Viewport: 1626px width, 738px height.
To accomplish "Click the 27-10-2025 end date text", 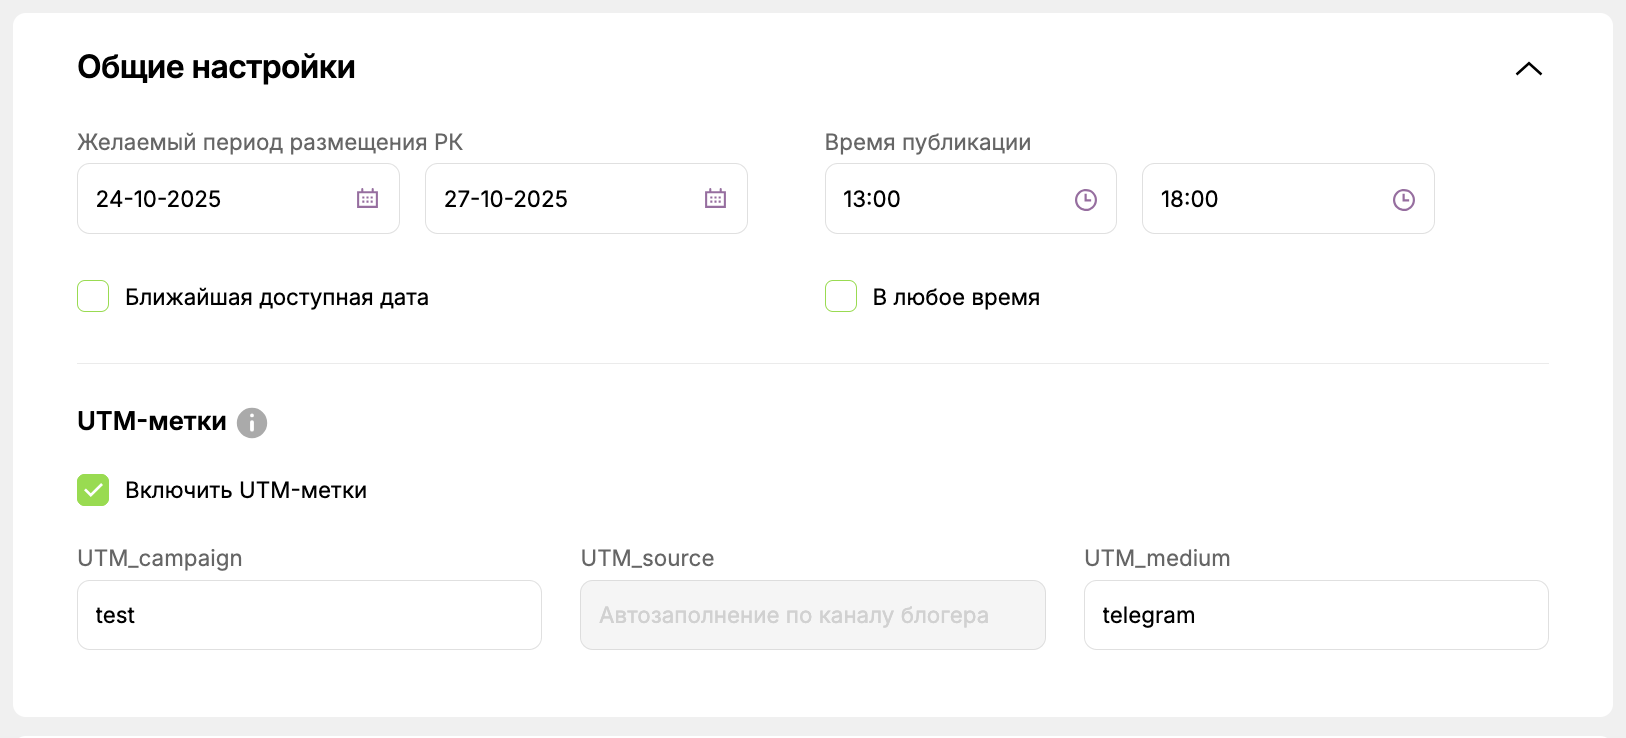I will (x=506, y=199).
